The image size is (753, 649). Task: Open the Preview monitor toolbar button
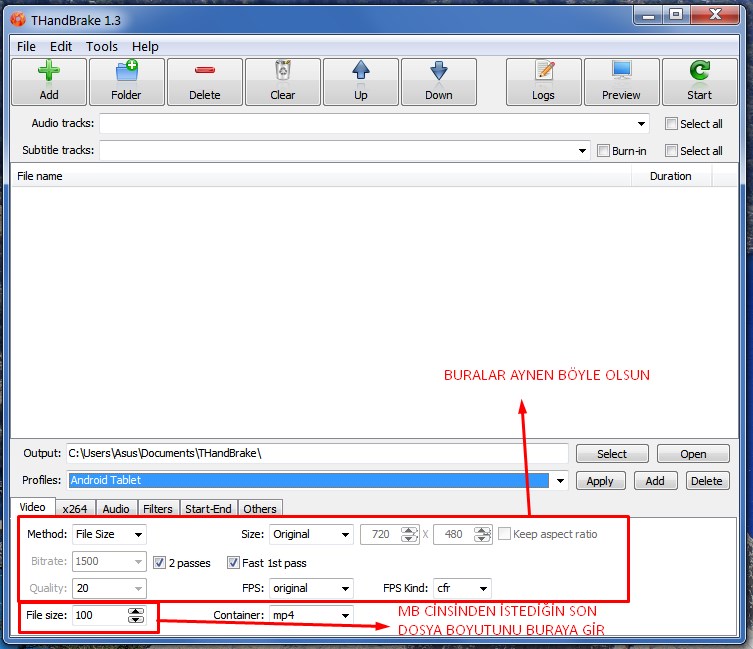tap(621, 81)
